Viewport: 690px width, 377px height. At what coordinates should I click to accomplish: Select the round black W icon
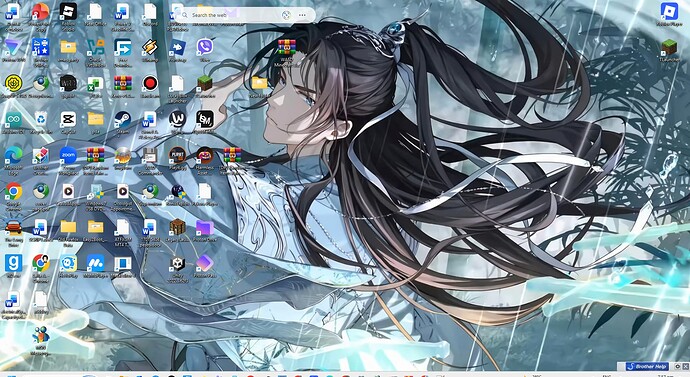[177, 119]
